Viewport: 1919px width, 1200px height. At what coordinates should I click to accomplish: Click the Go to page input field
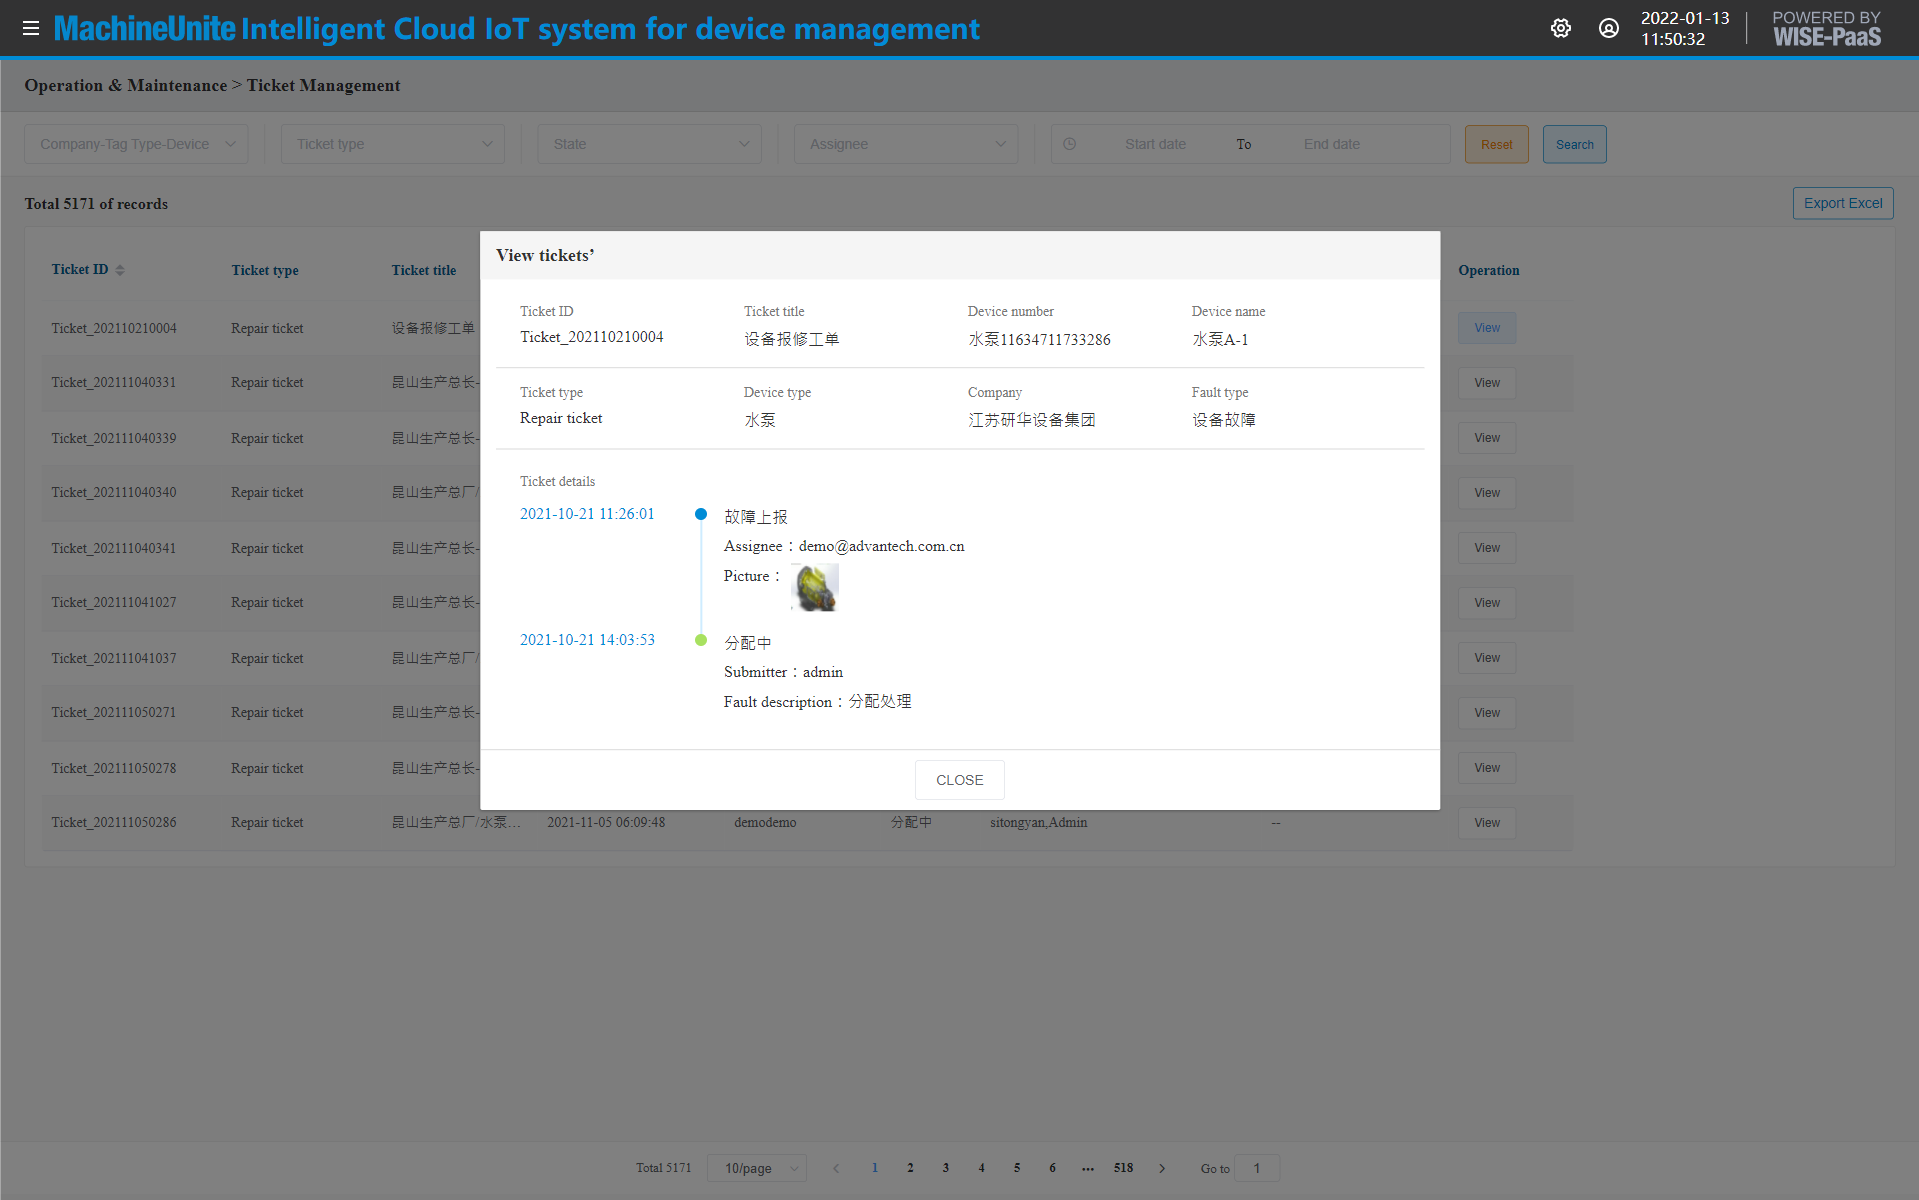click(1257, 1168)
